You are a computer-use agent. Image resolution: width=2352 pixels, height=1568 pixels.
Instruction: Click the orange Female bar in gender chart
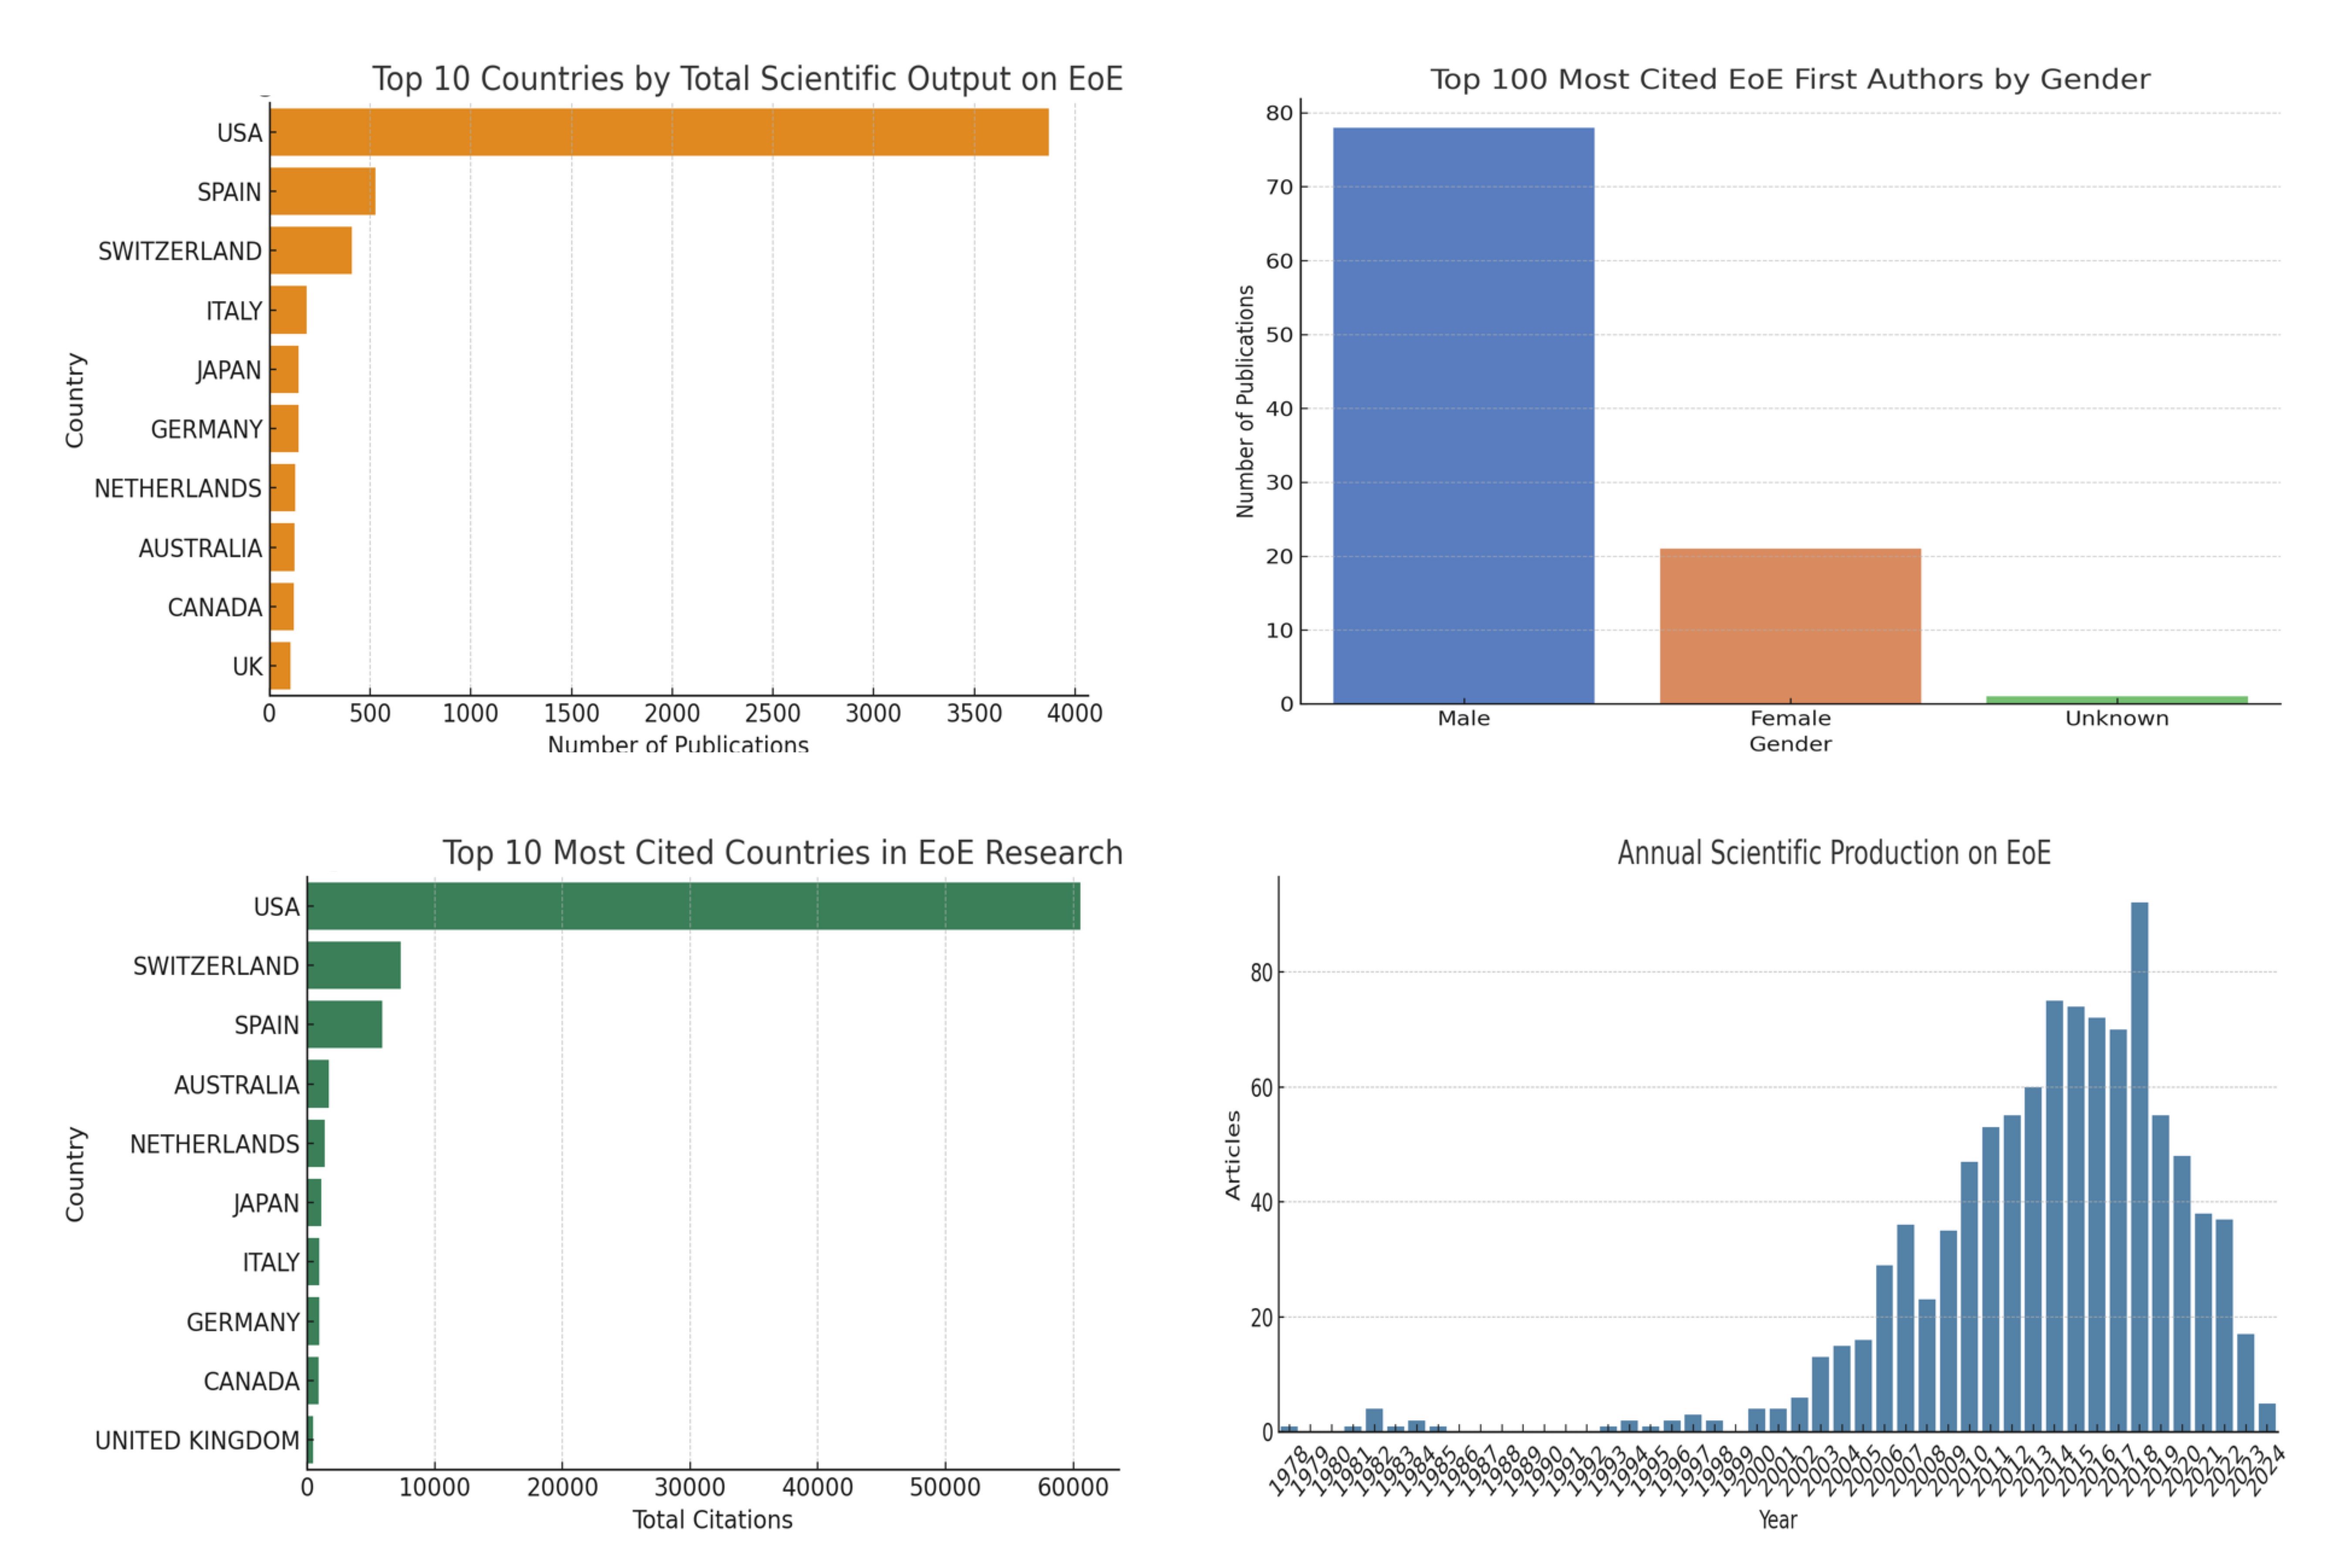point(1790,626)
